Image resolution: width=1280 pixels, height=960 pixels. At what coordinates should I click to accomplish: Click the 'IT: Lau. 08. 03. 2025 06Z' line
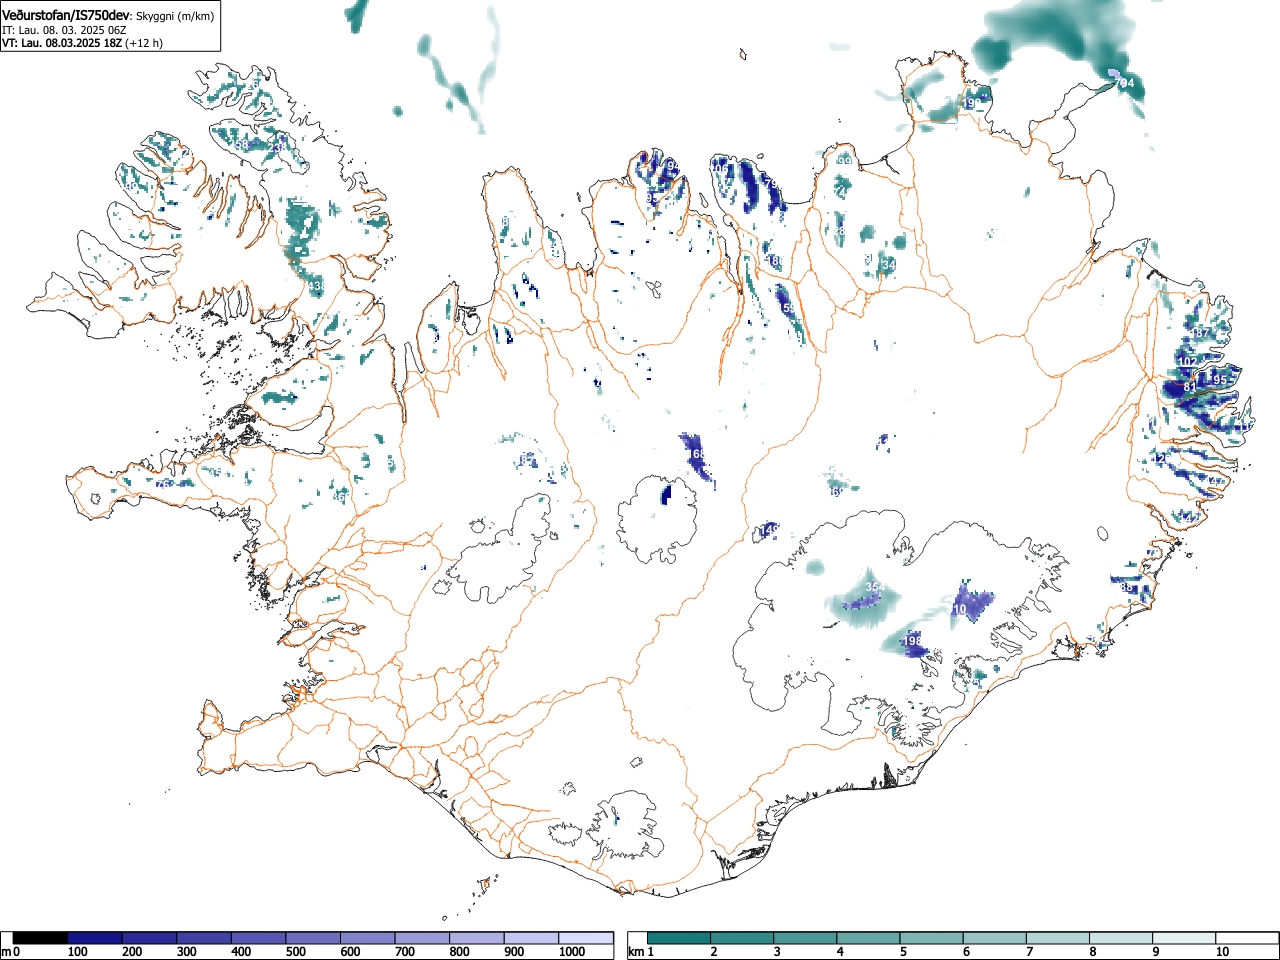(x=64, y=30)
